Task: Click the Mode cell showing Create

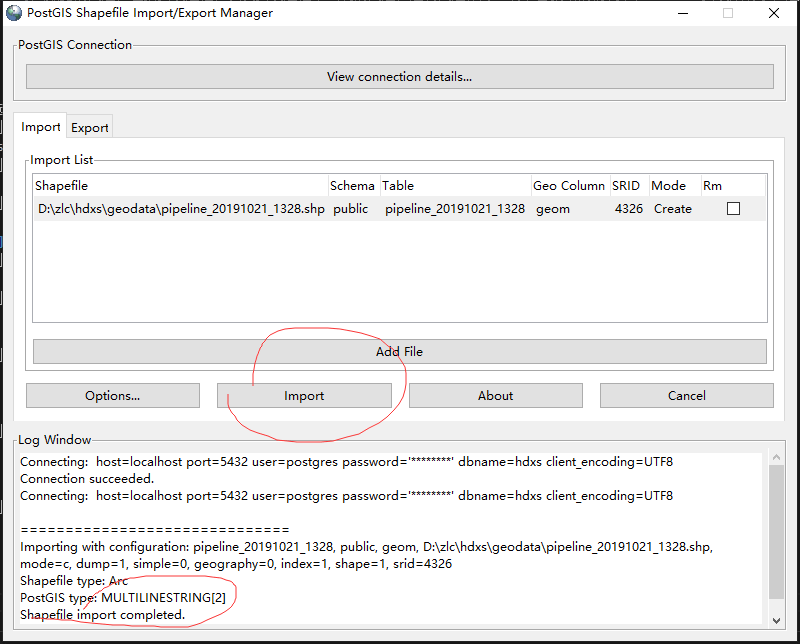Action: point(672,209)
